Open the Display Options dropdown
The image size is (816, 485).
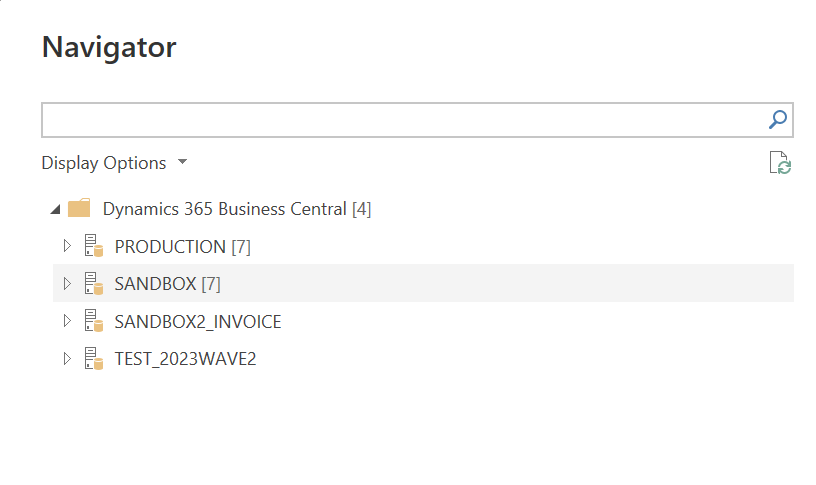click(104, 163)
